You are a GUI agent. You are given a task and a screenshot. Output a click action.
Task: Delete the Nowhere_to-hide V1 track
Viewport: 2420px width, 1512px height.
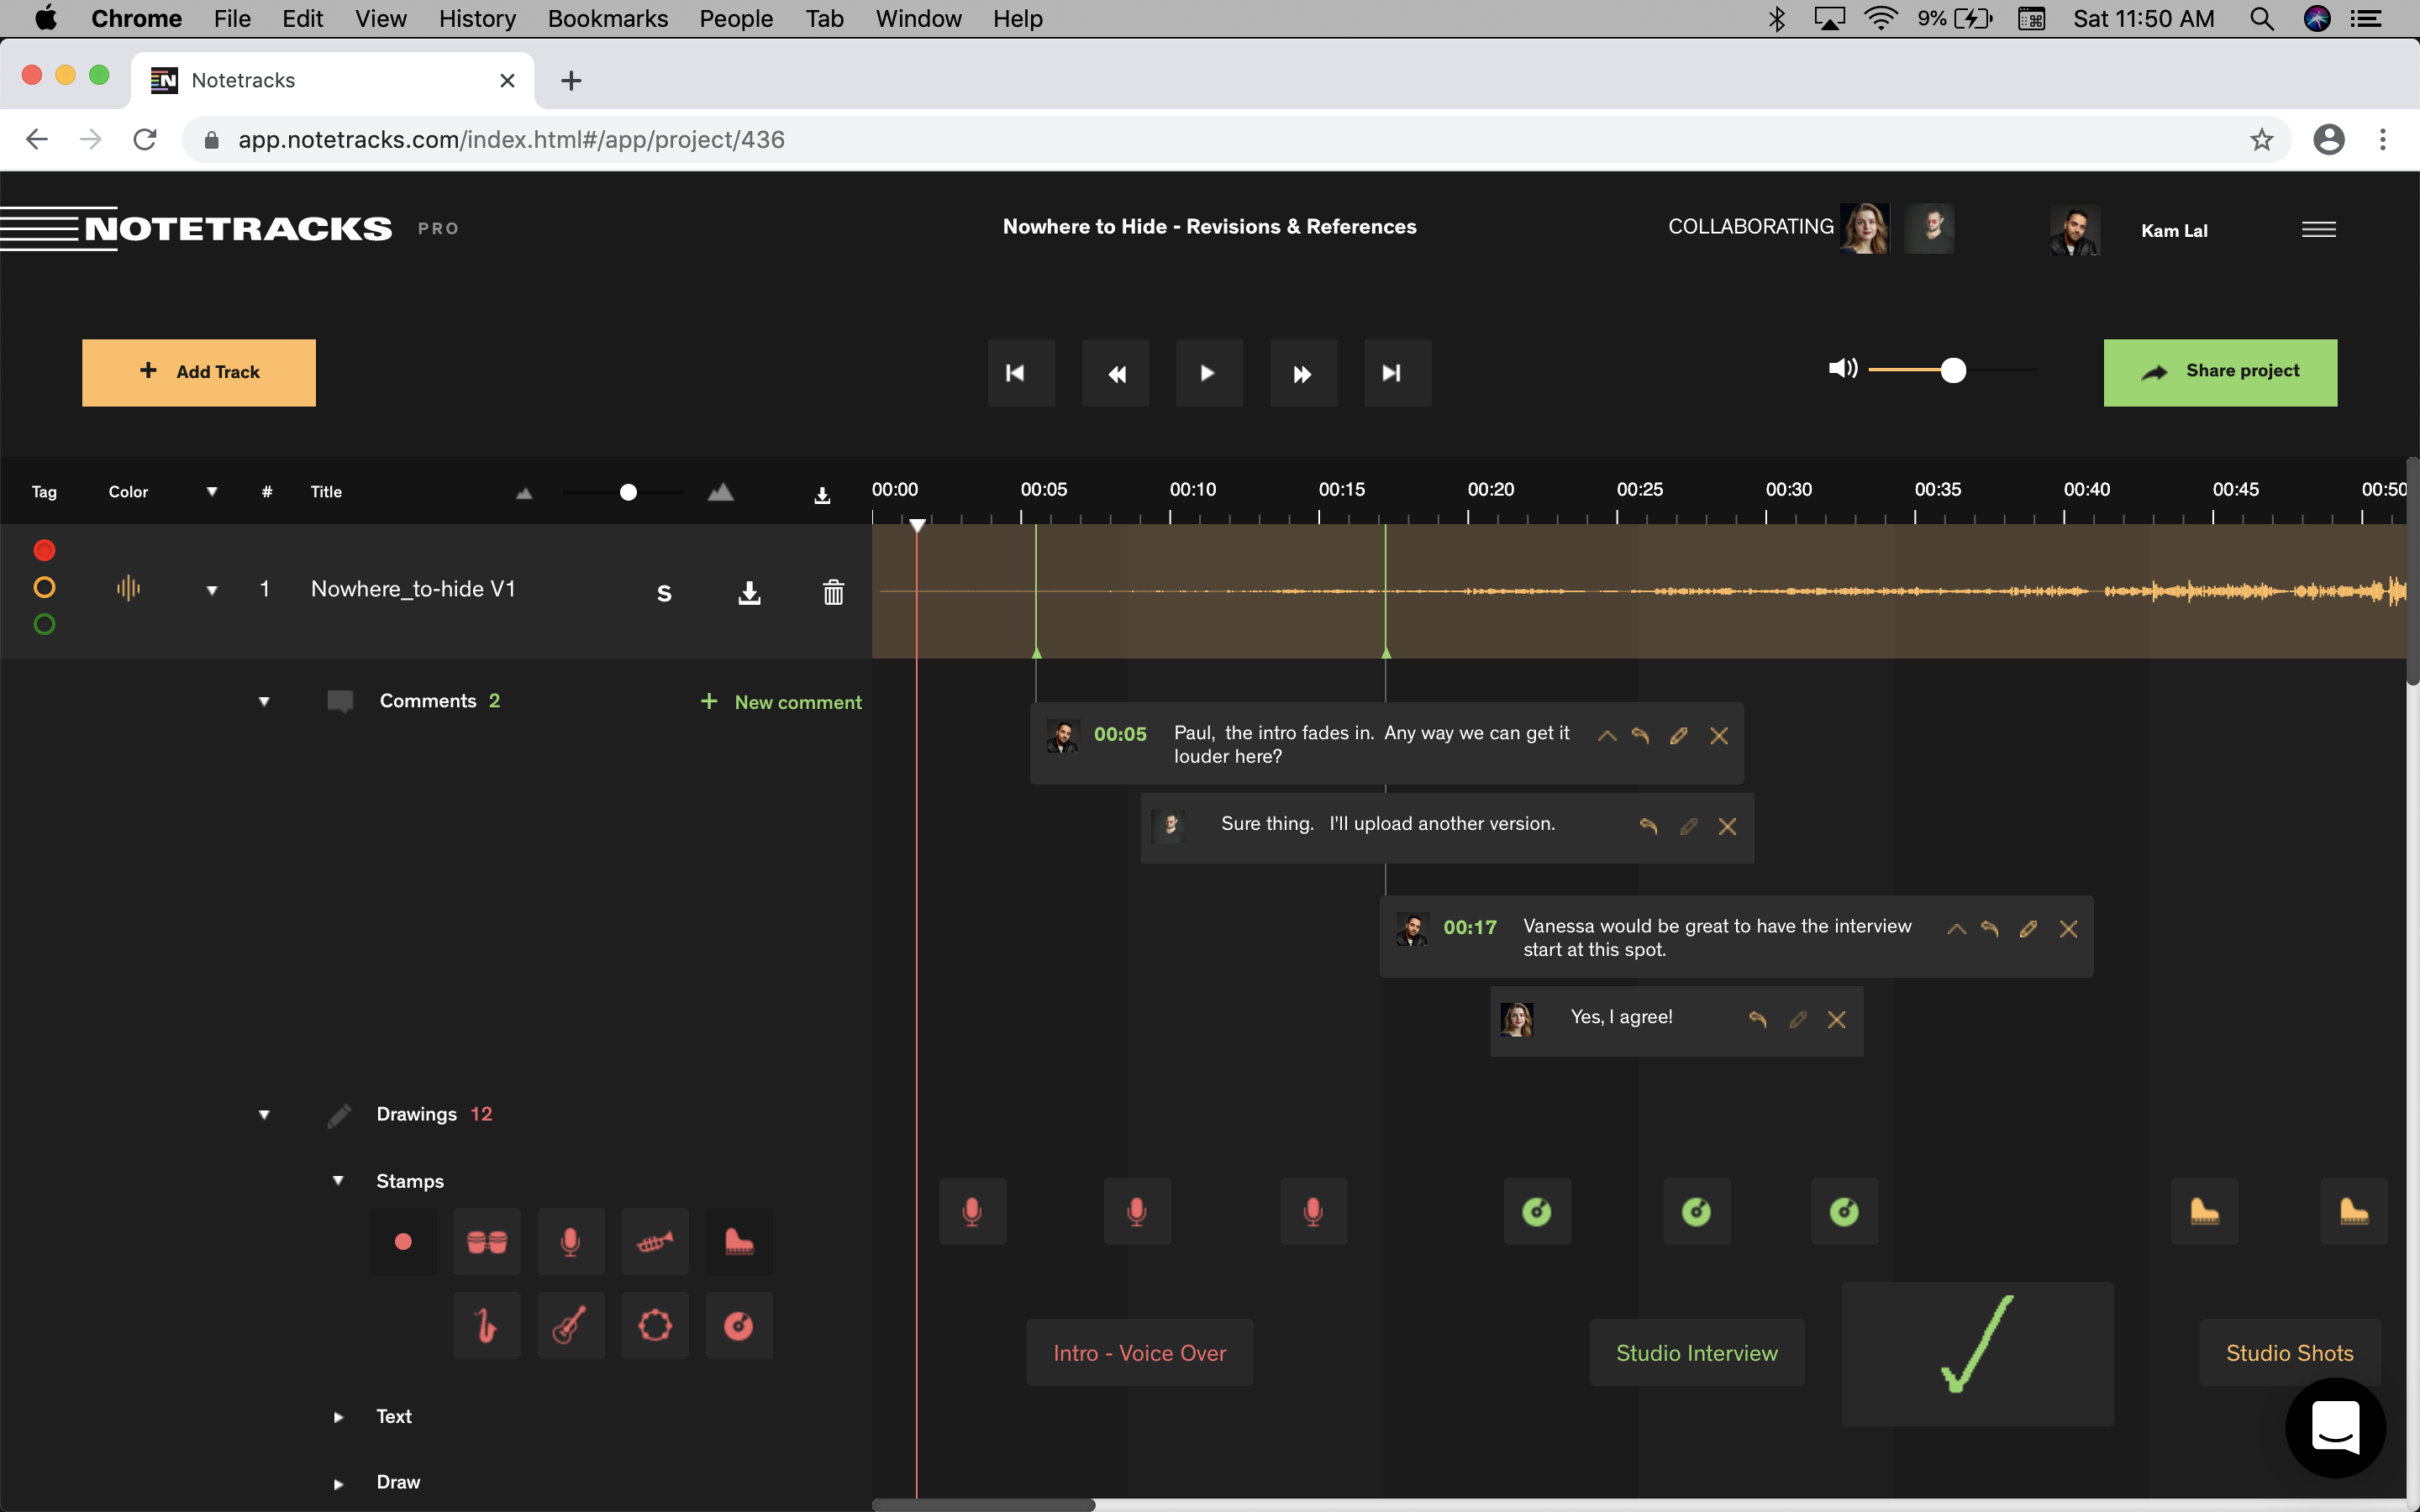coord(833,592)
